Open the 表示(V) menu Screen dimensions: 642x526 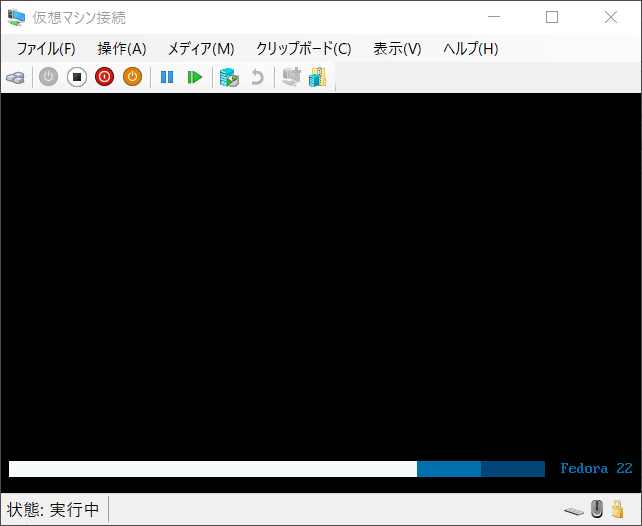tap(397, 49)
